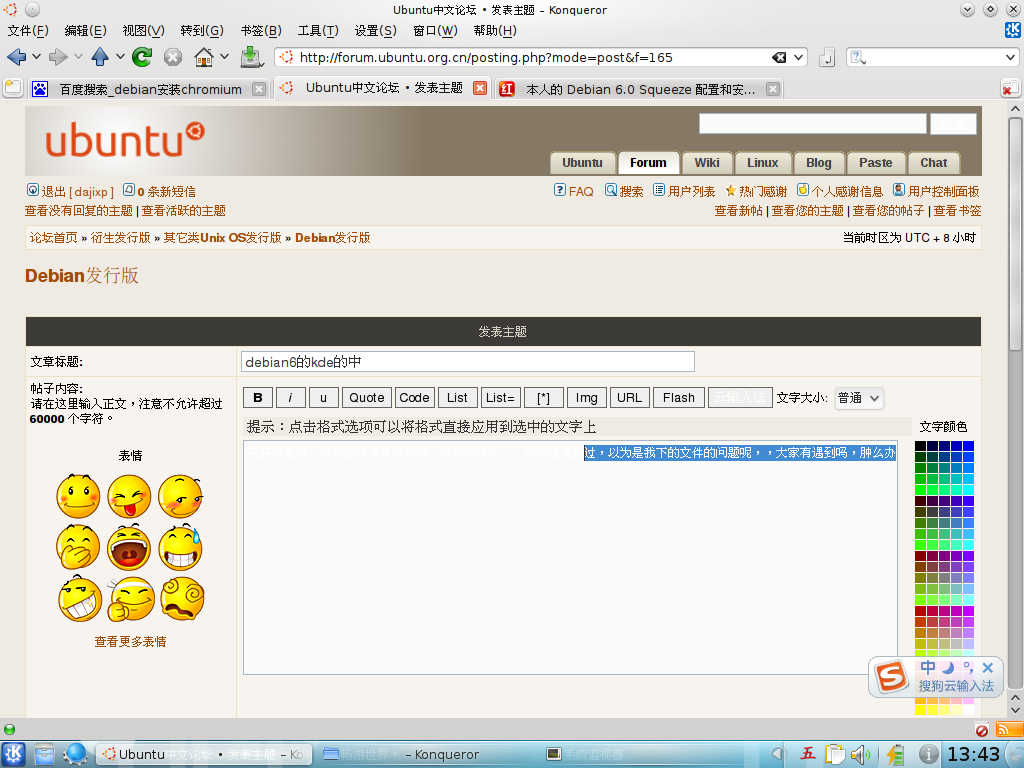Open the search bar dropdown arrow
1024x768 pixels.
[x=1010, y=57]
